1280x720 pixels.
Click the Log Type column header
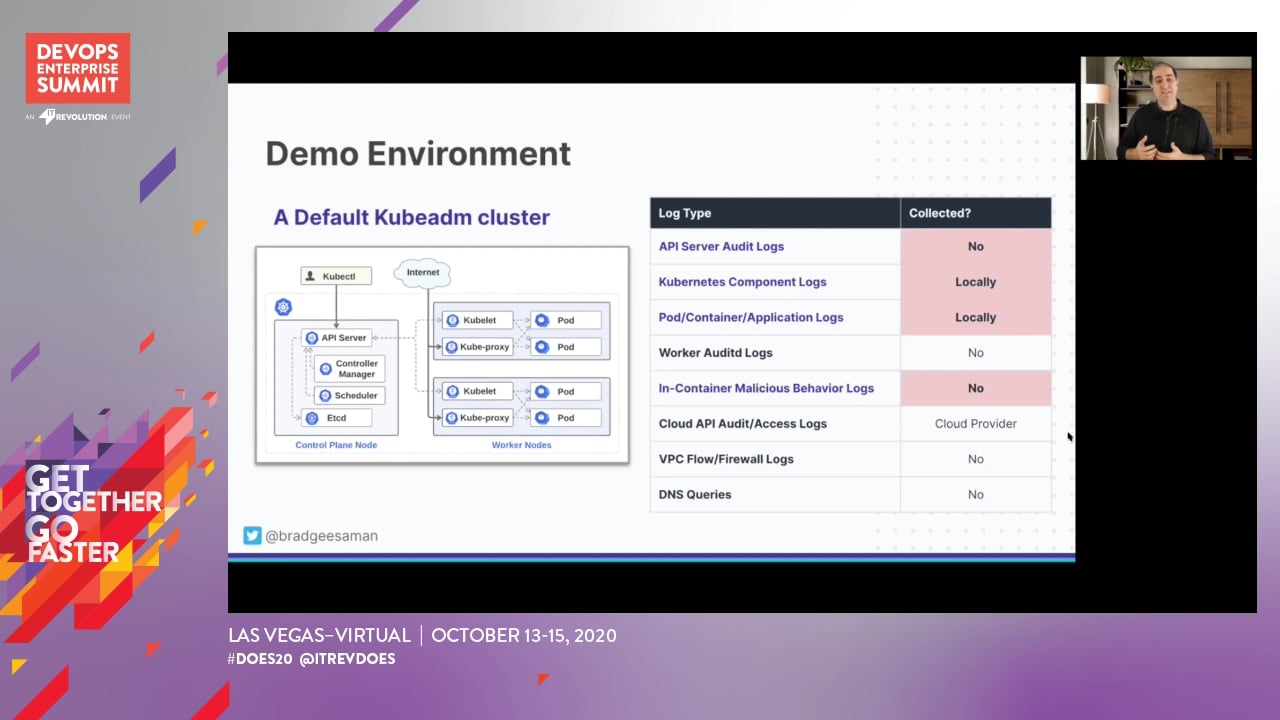pos(685,213)
